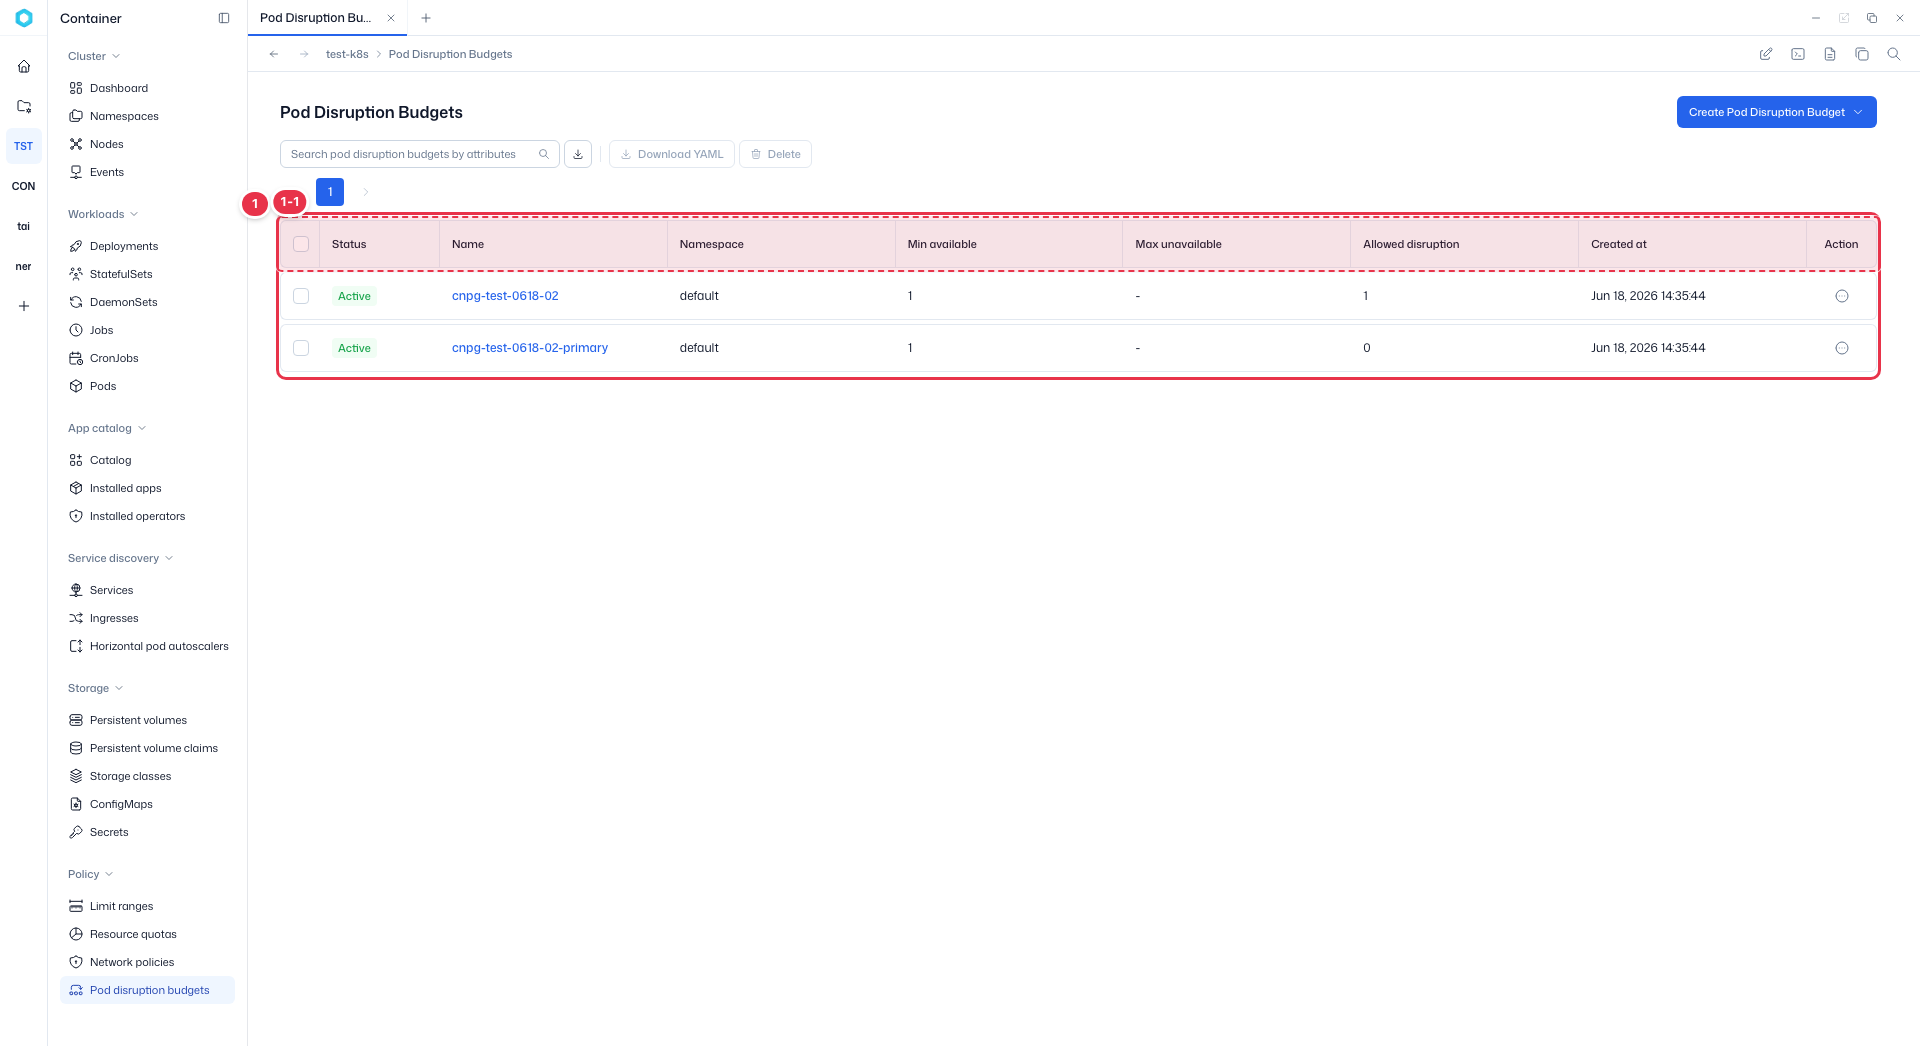Click the Delete button

(x=775, y=154)
